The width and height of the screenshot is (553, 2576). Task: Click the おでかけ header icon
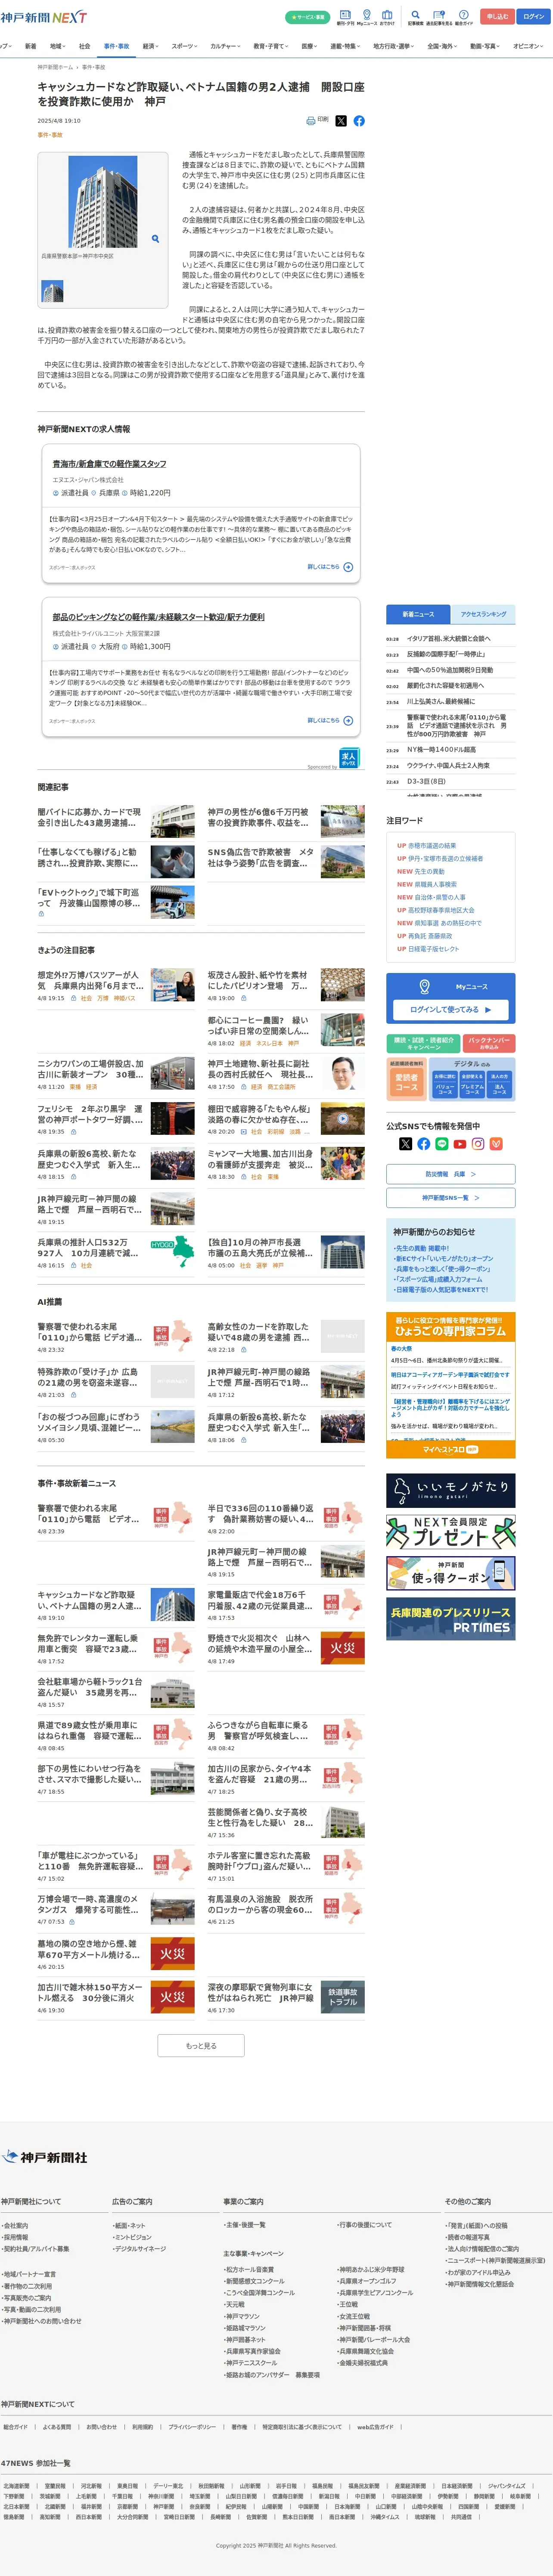click(x=387, y=17)
